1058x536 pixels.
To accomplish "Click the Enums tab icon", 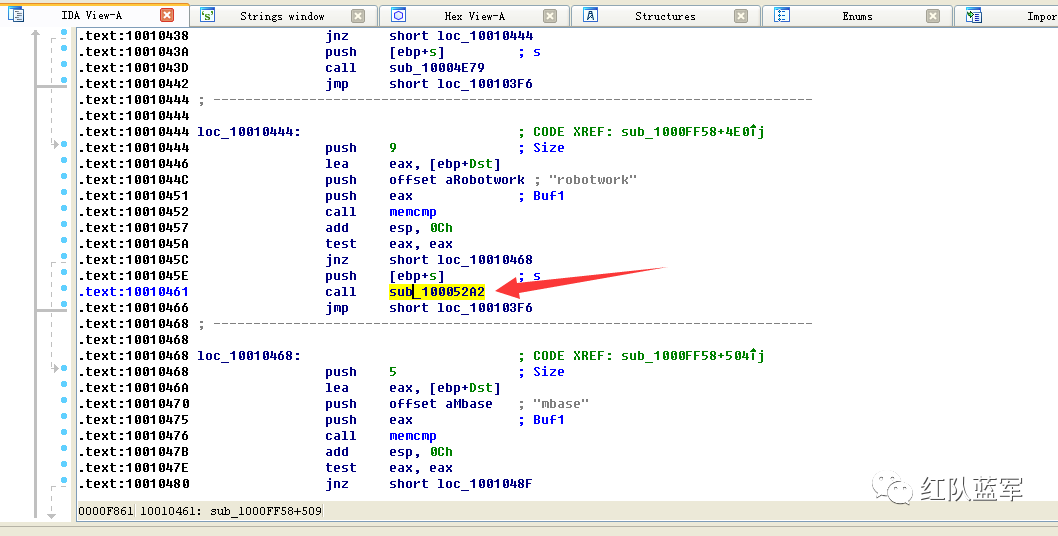I will pos(782,15).
